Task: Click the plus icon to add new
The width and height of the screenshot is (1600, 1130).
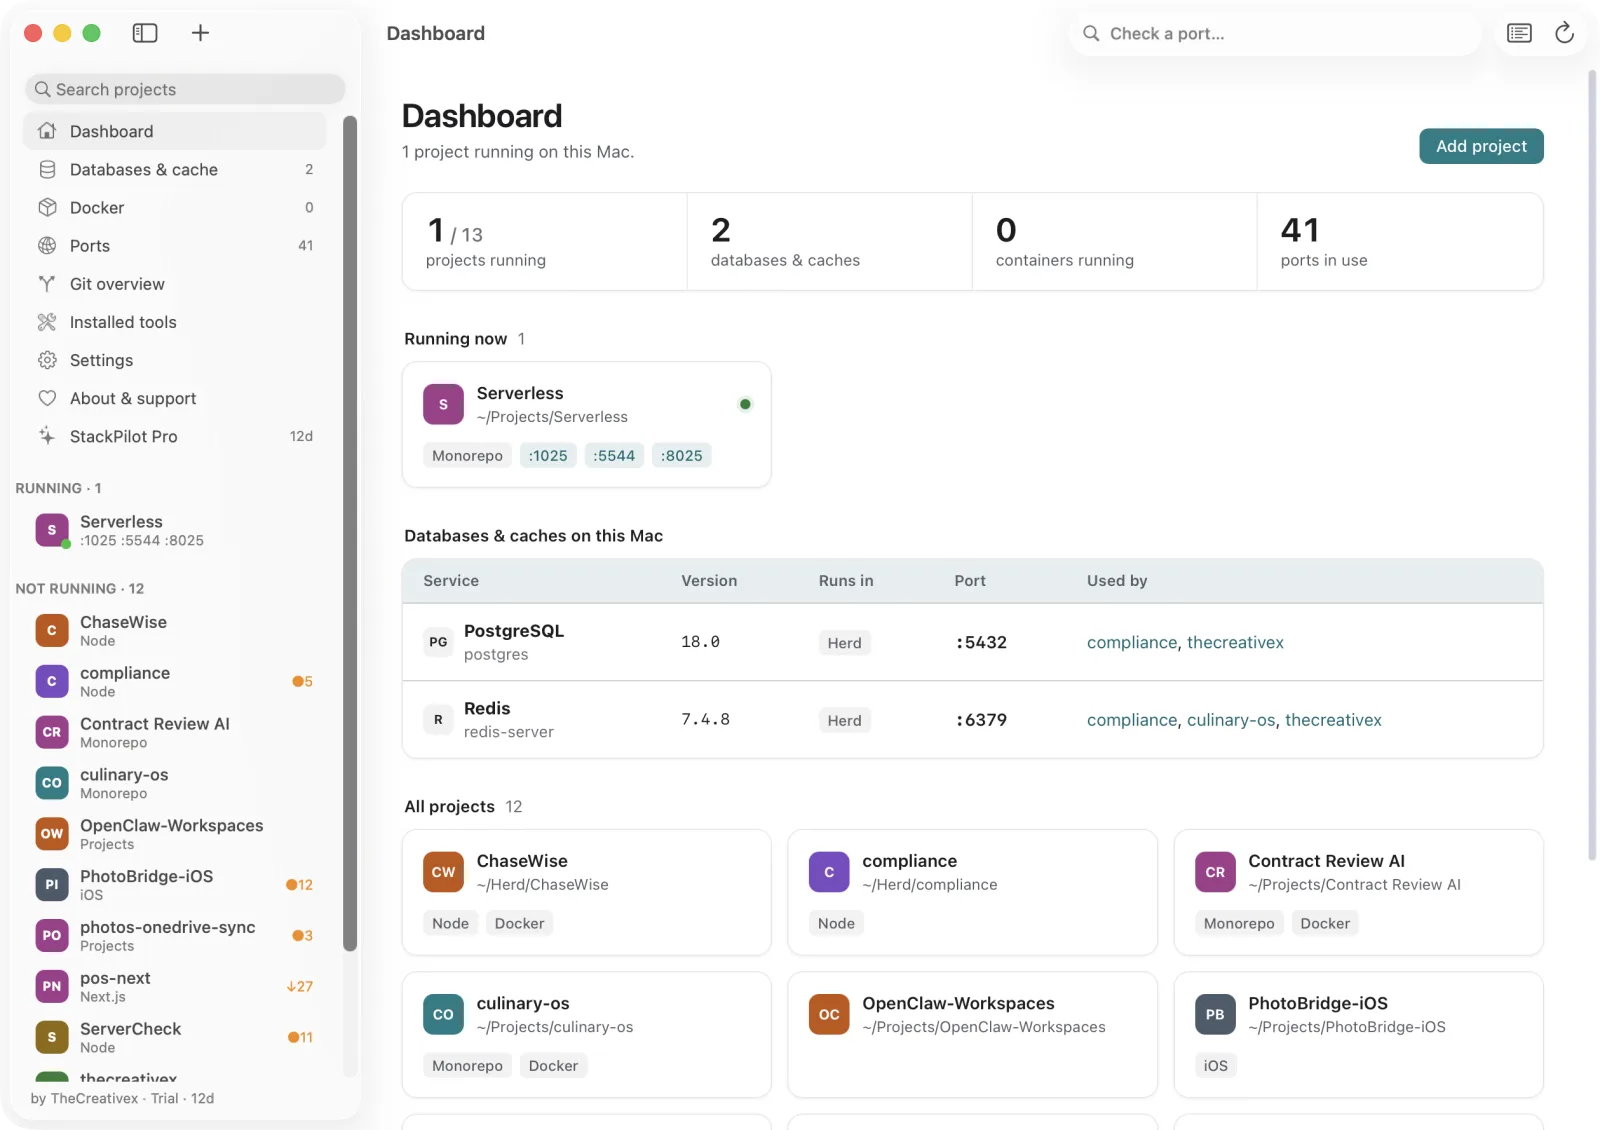Action: 200,33
